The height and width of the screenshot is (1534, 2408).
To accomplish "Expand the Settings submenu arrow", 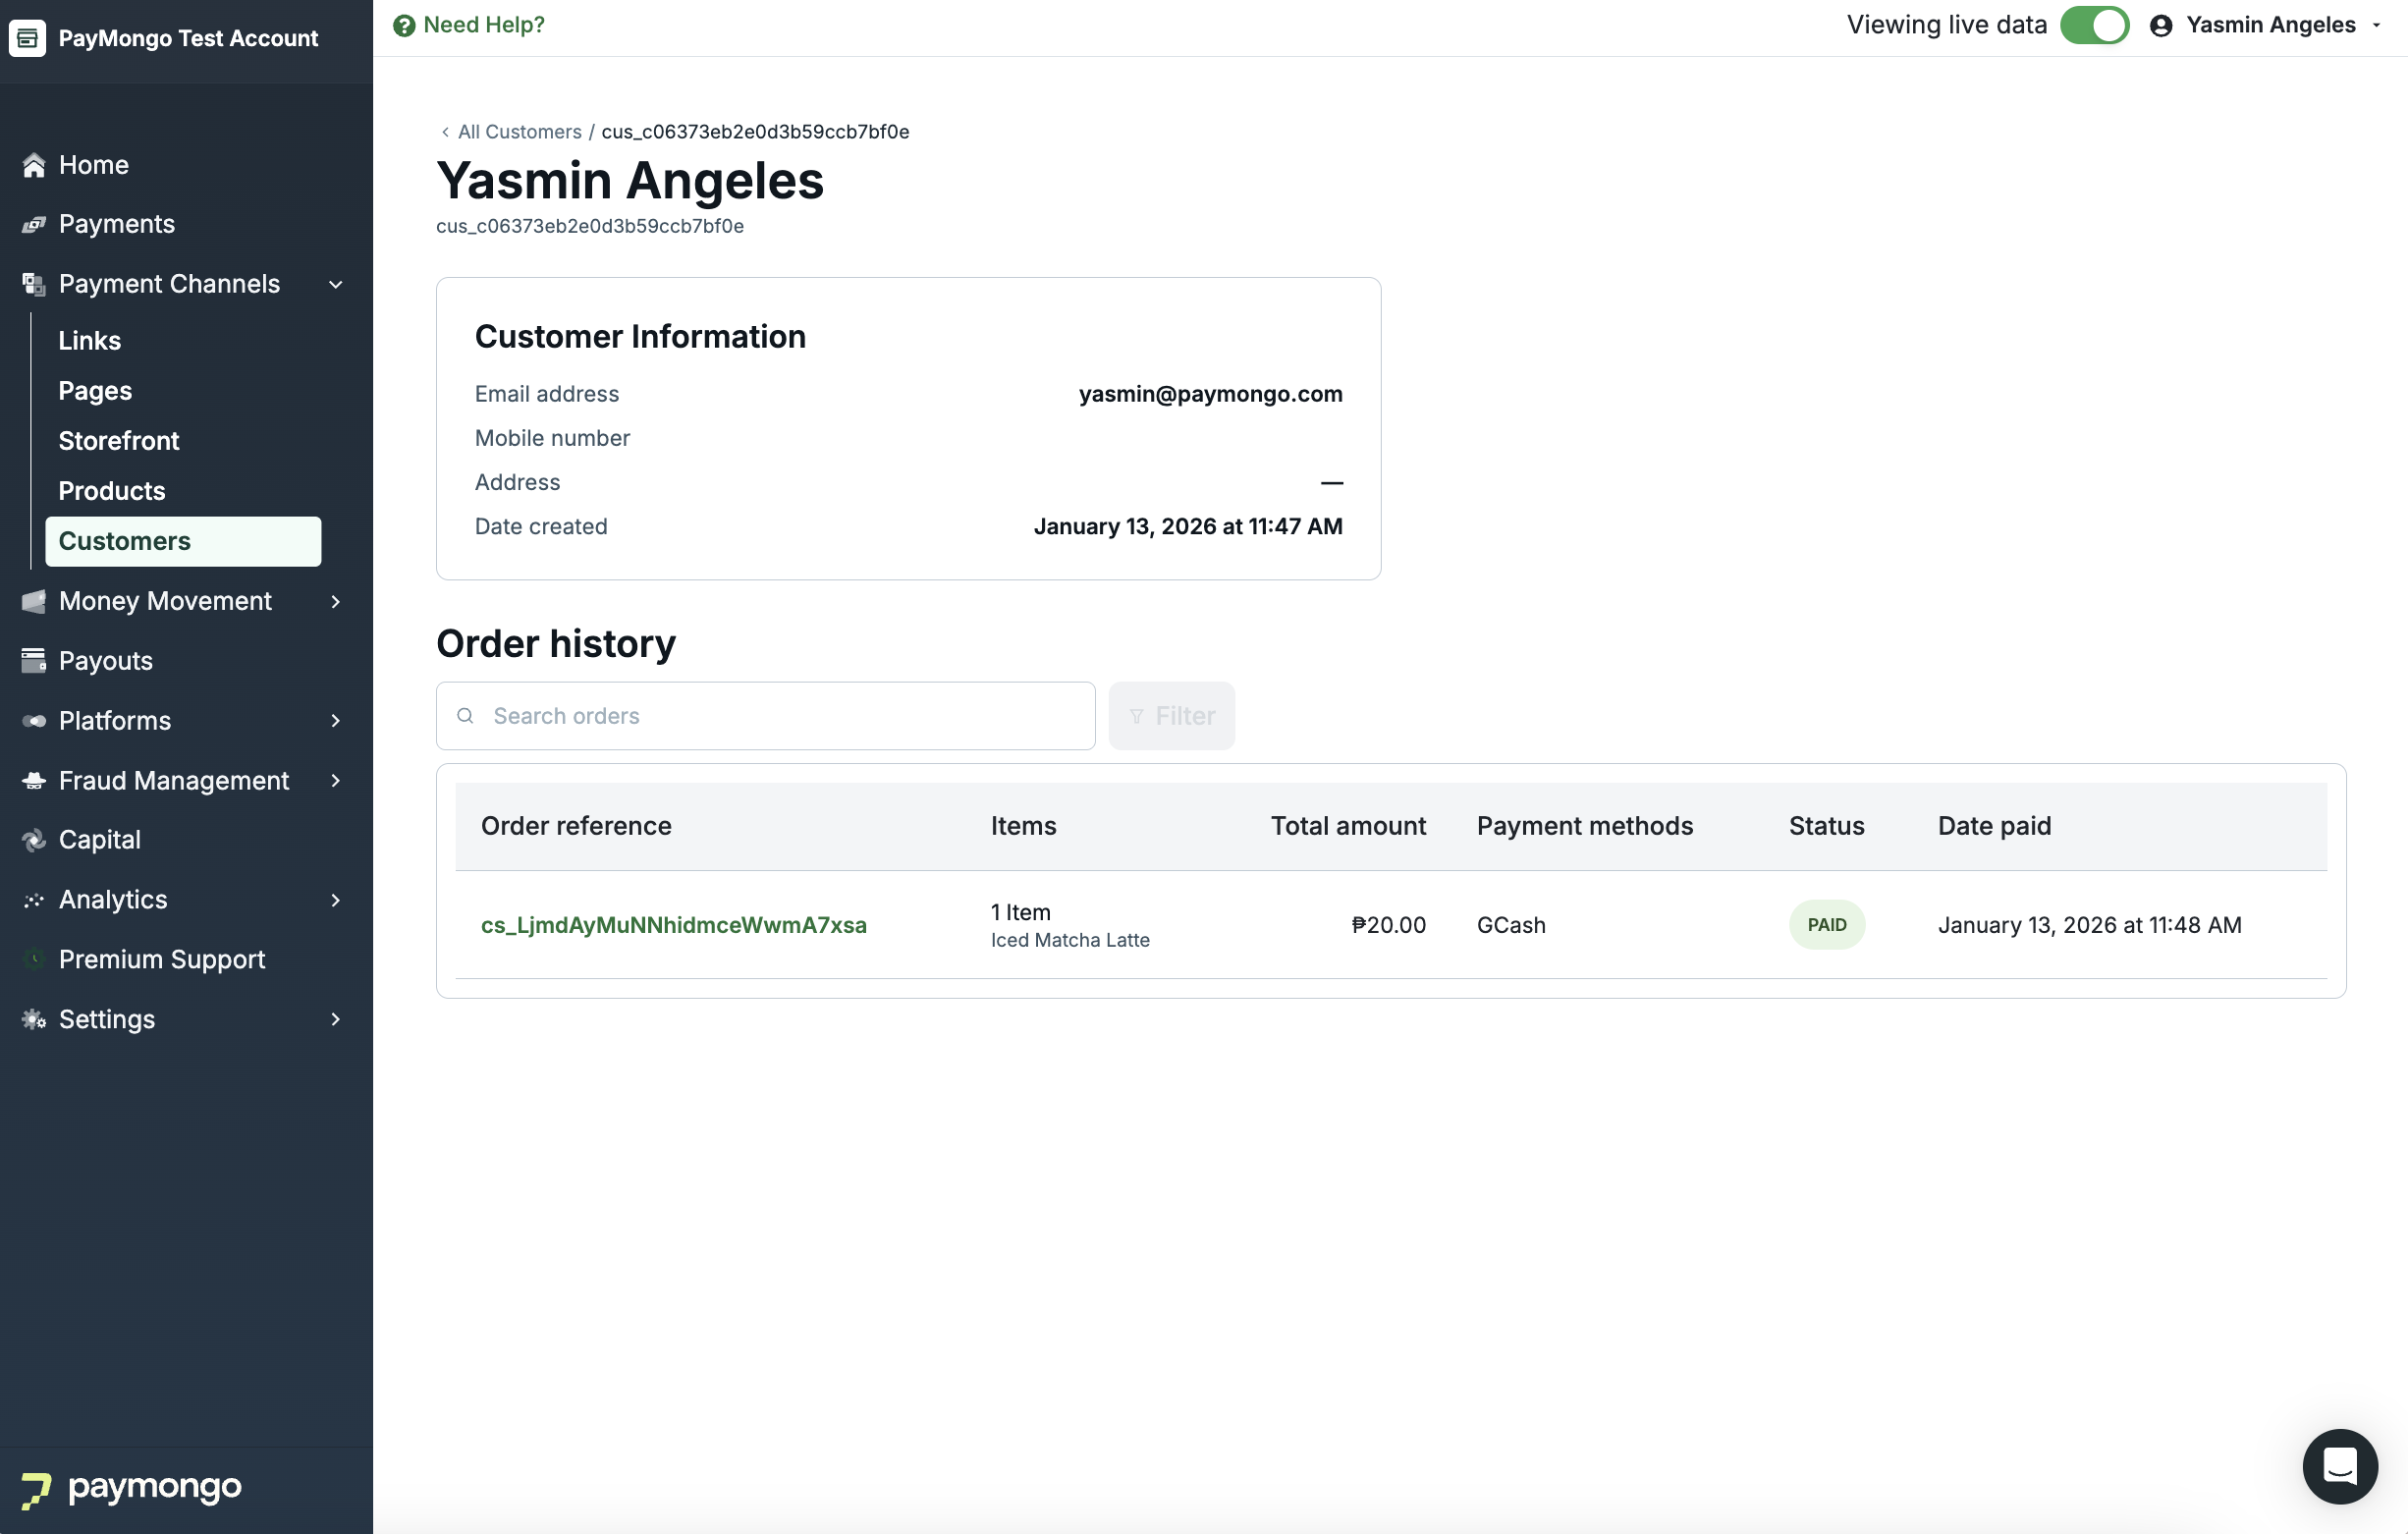I will point(336,1019).
